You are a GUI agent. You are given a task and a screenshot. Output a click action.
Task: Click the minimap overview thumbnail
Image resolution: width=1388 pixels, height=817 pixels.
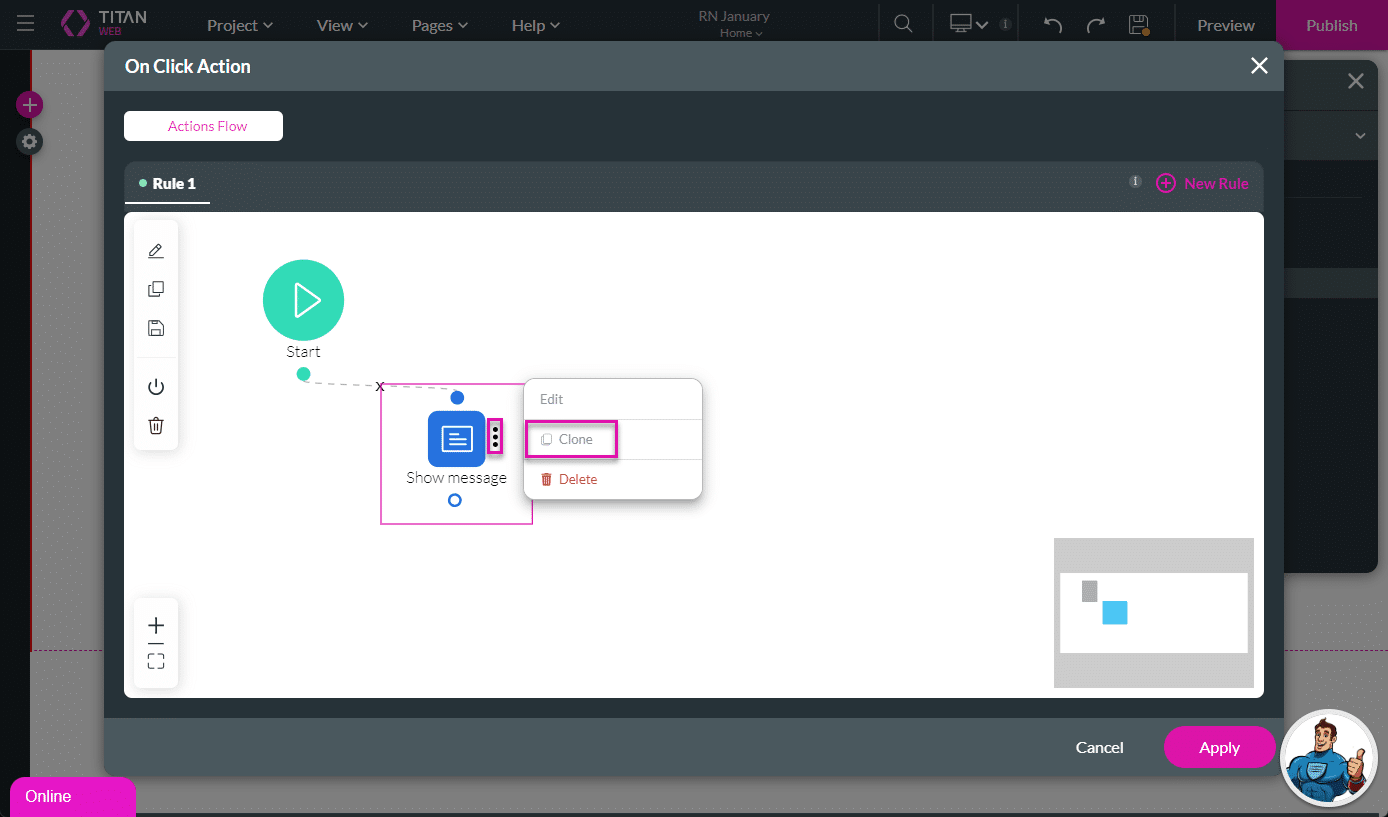coord(1153,612)
